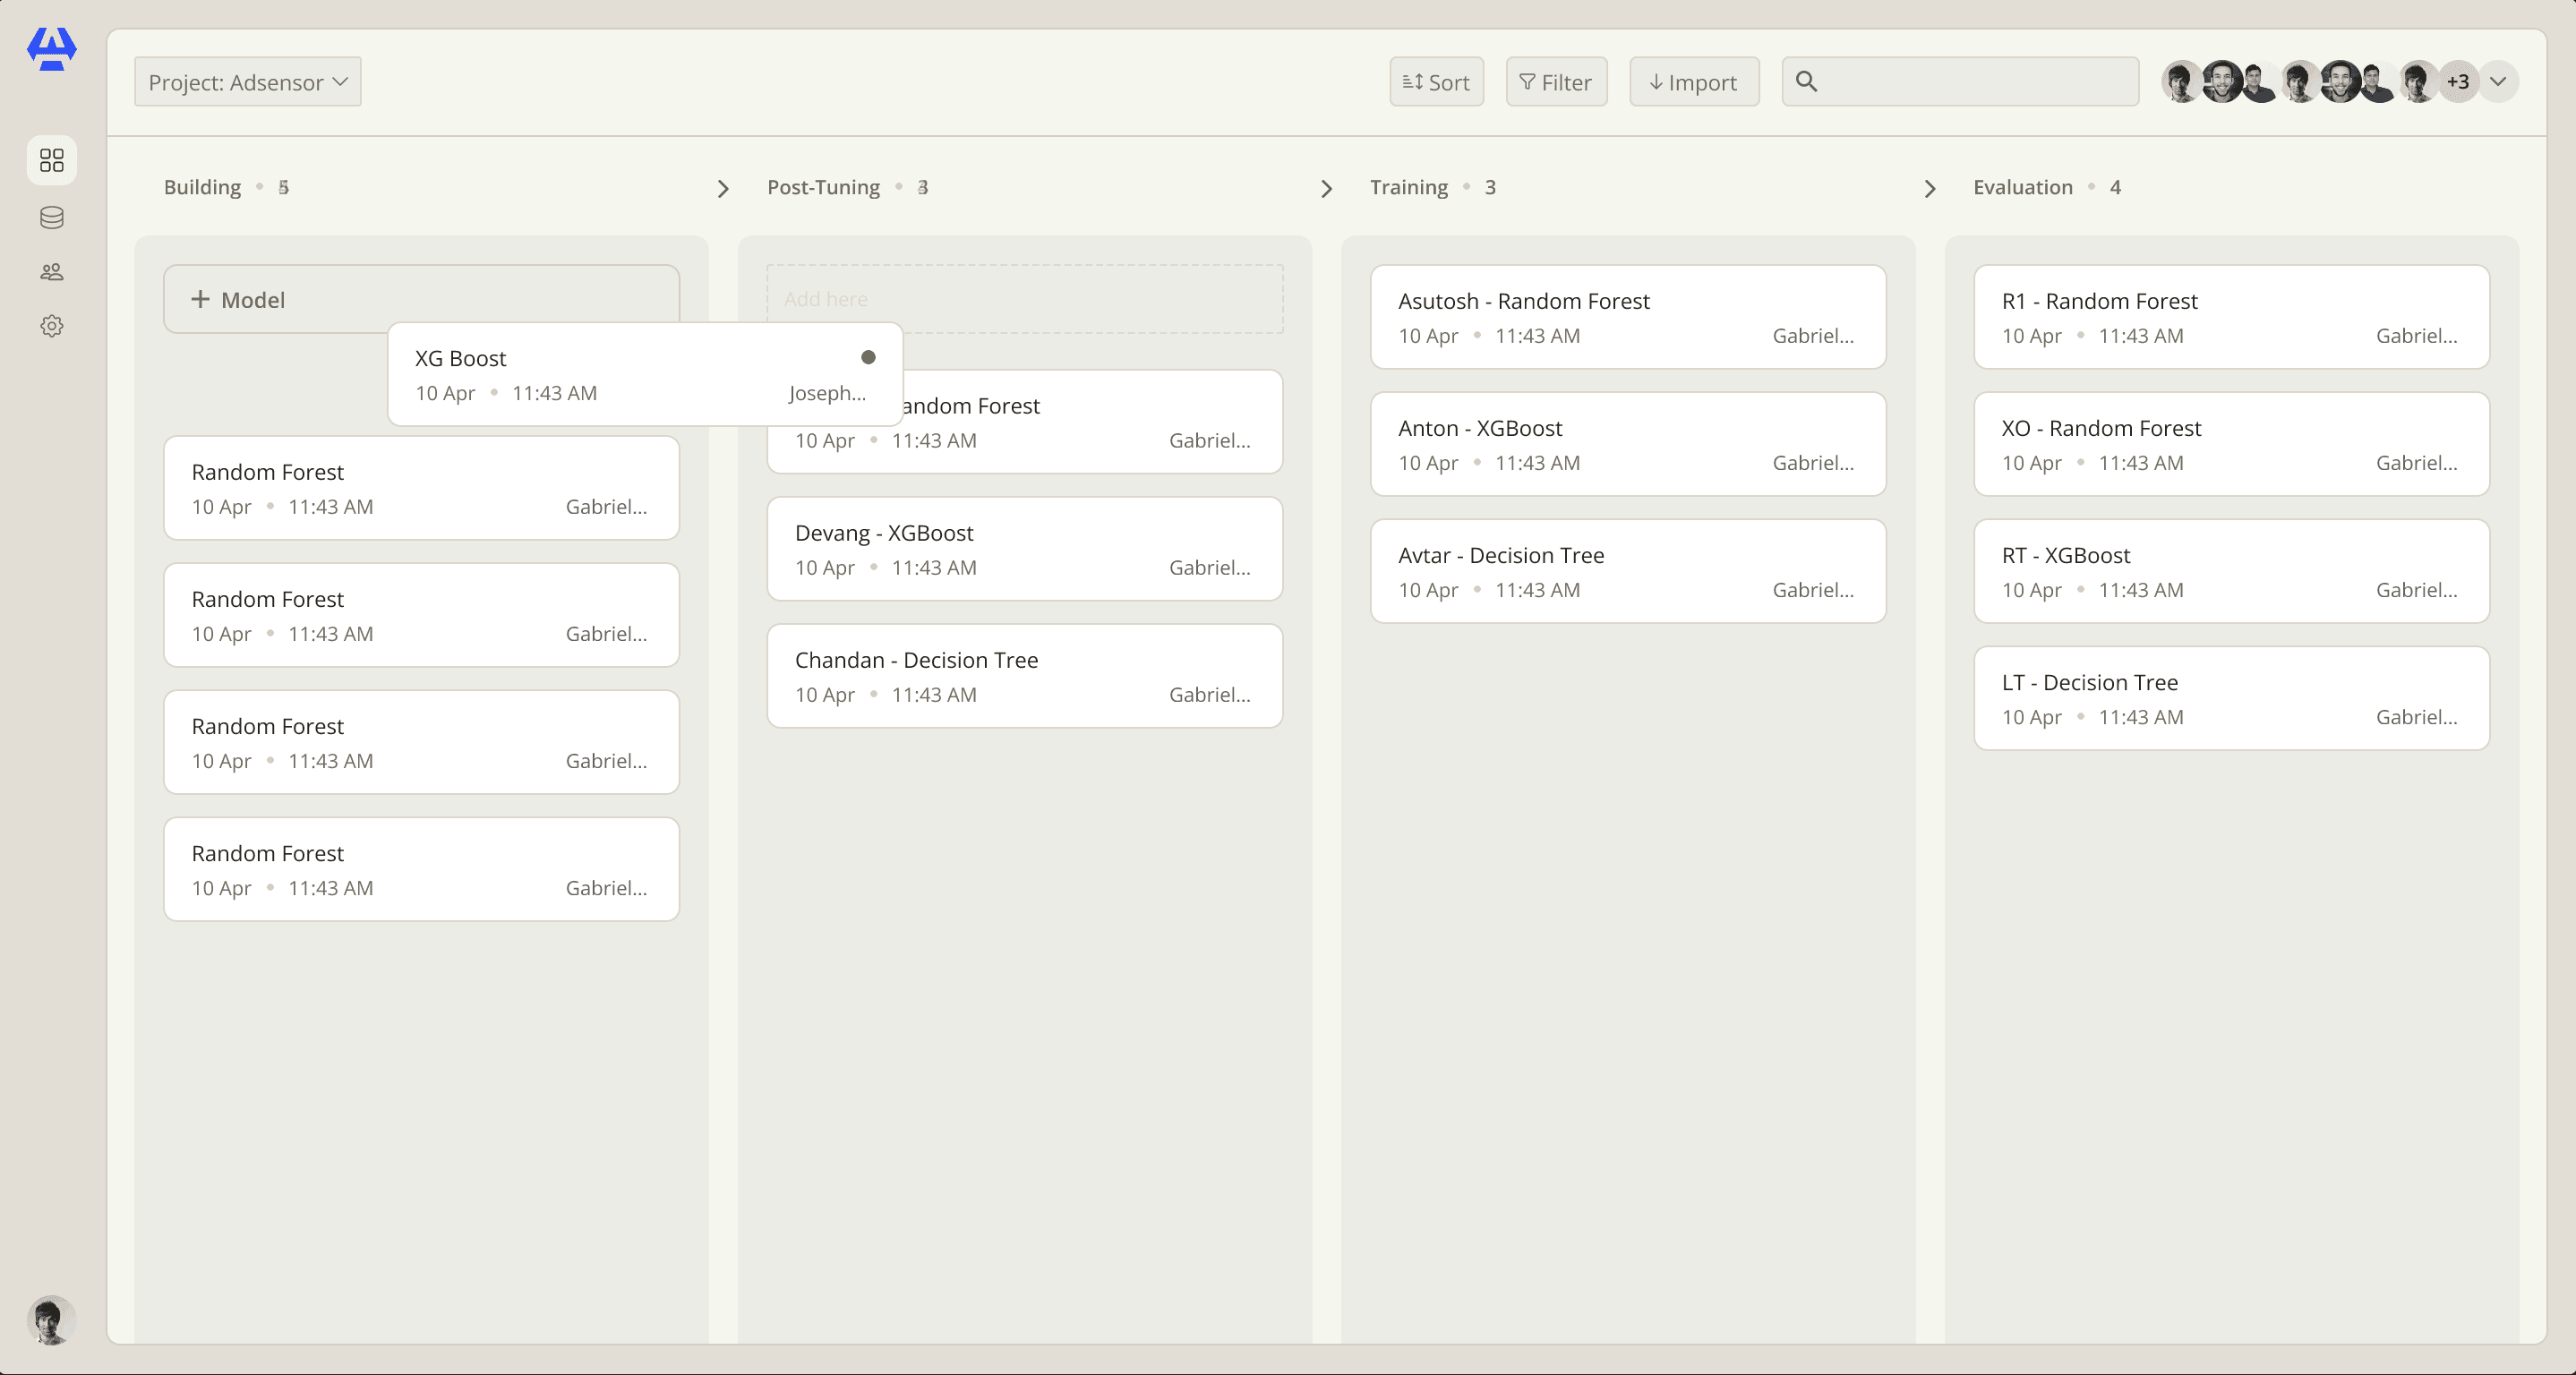Screen dimensions: 2576x1375
Task: Click the user profile avatar at bottom left
Action: pyautogui.click(x=51, y=1320)
